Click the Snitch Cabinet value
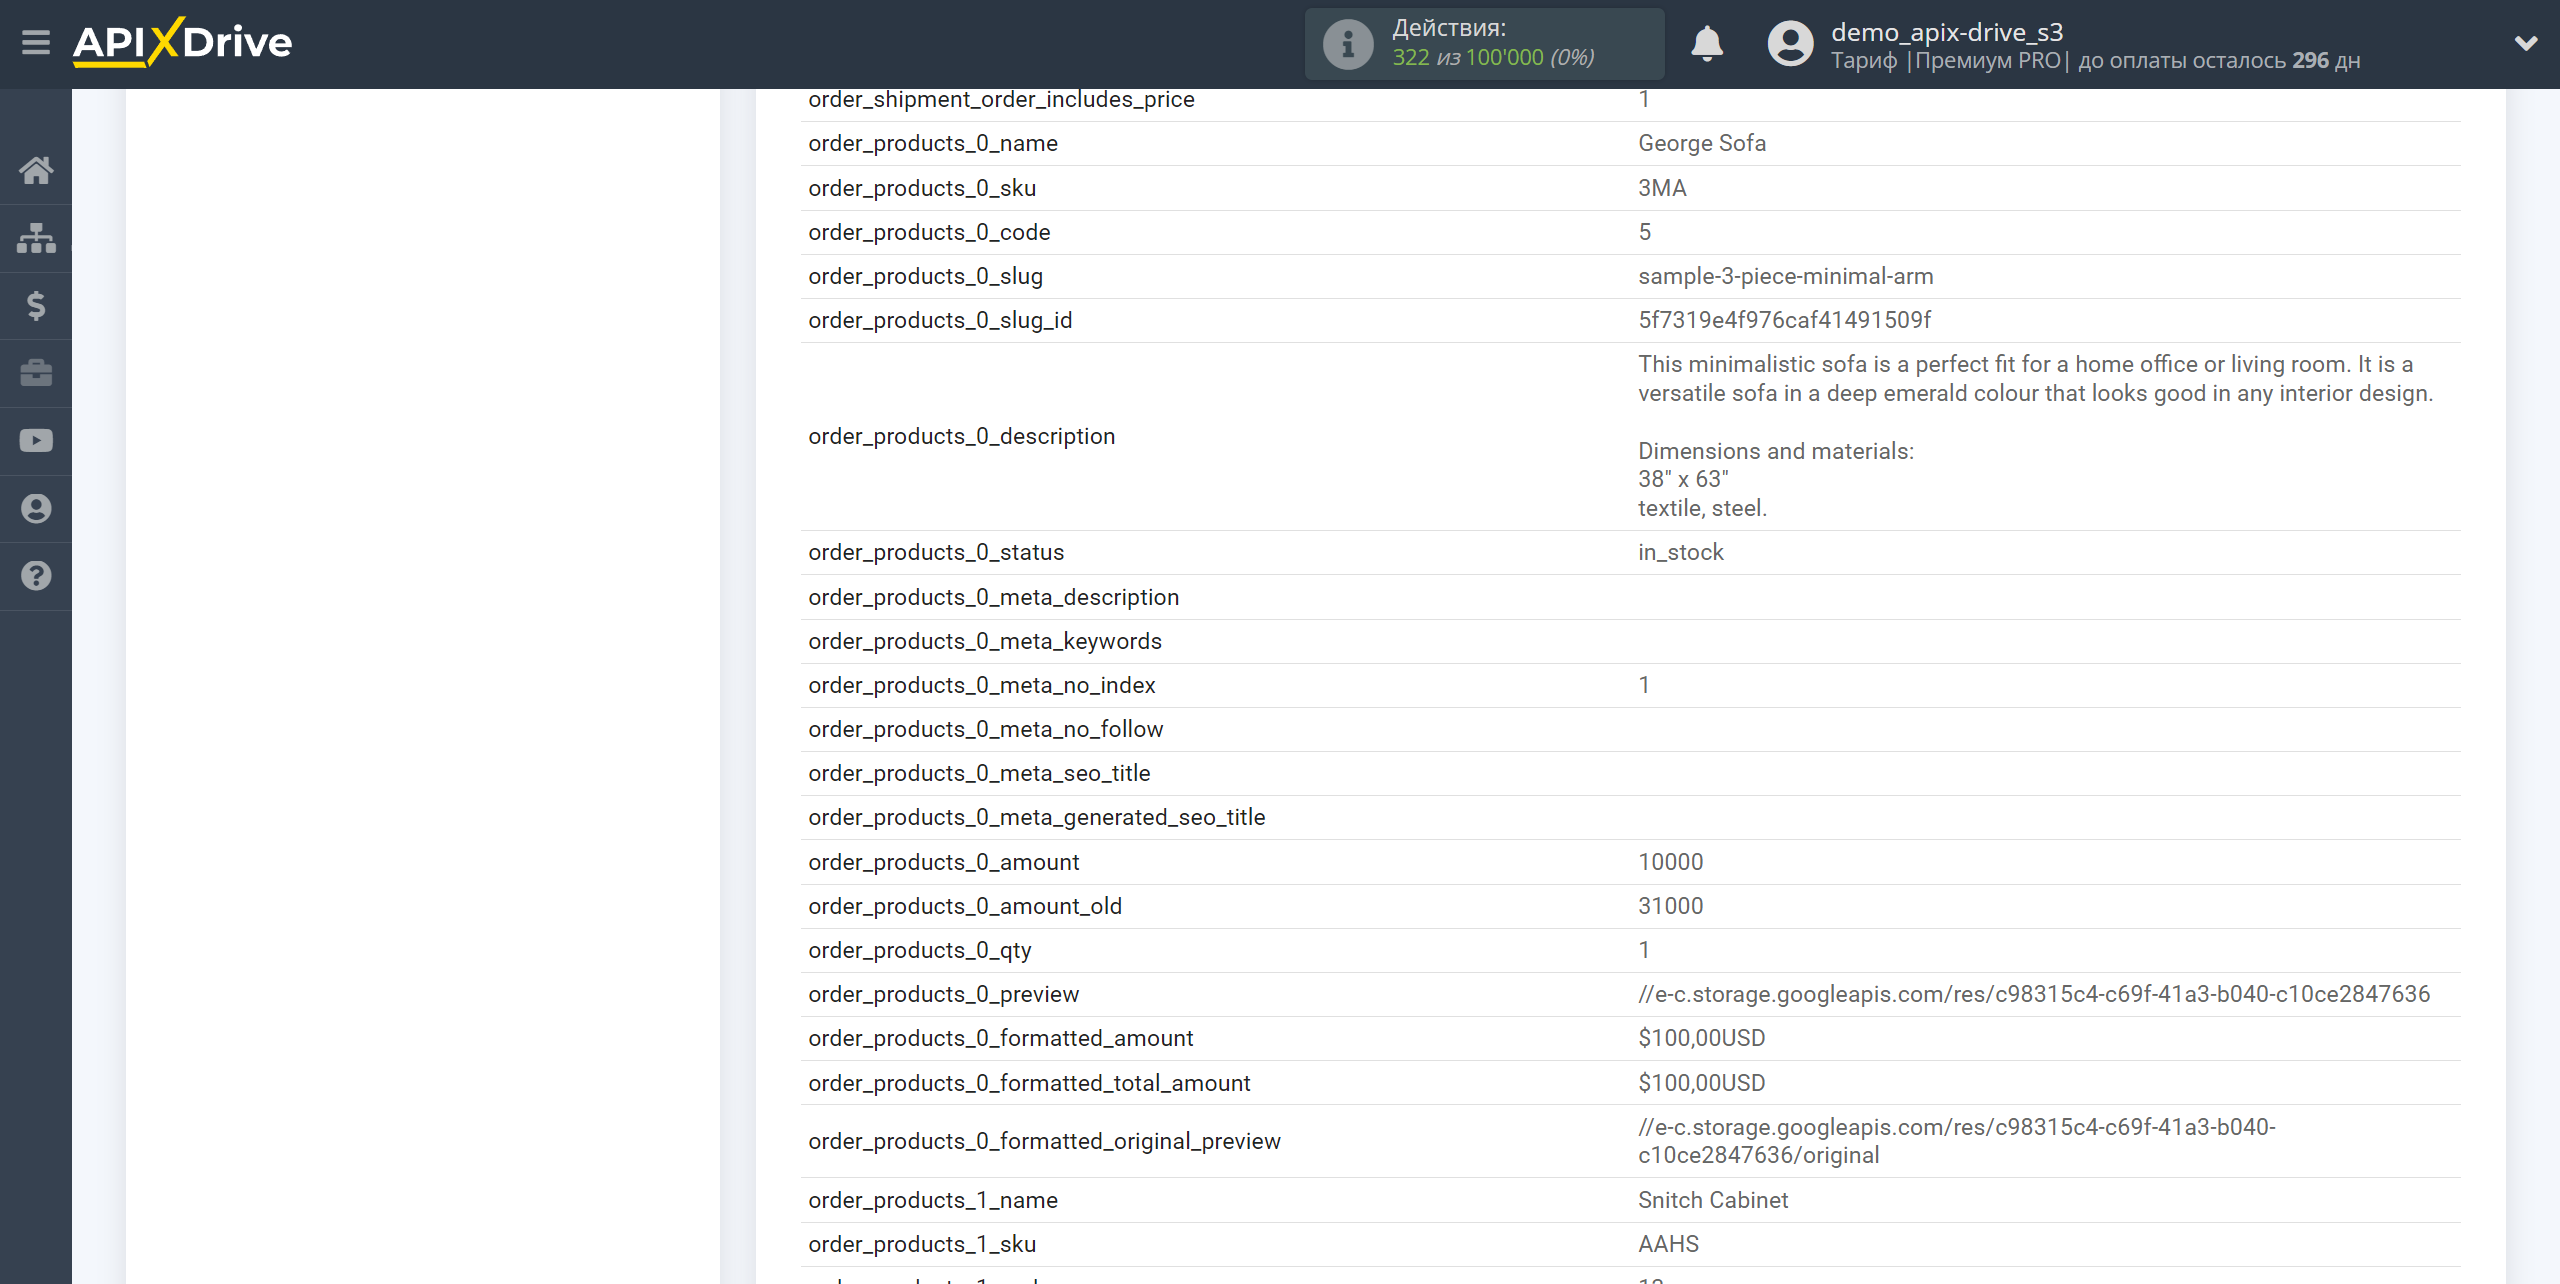Viewport: 2560px width, 1284px height. point(1712,1200)
